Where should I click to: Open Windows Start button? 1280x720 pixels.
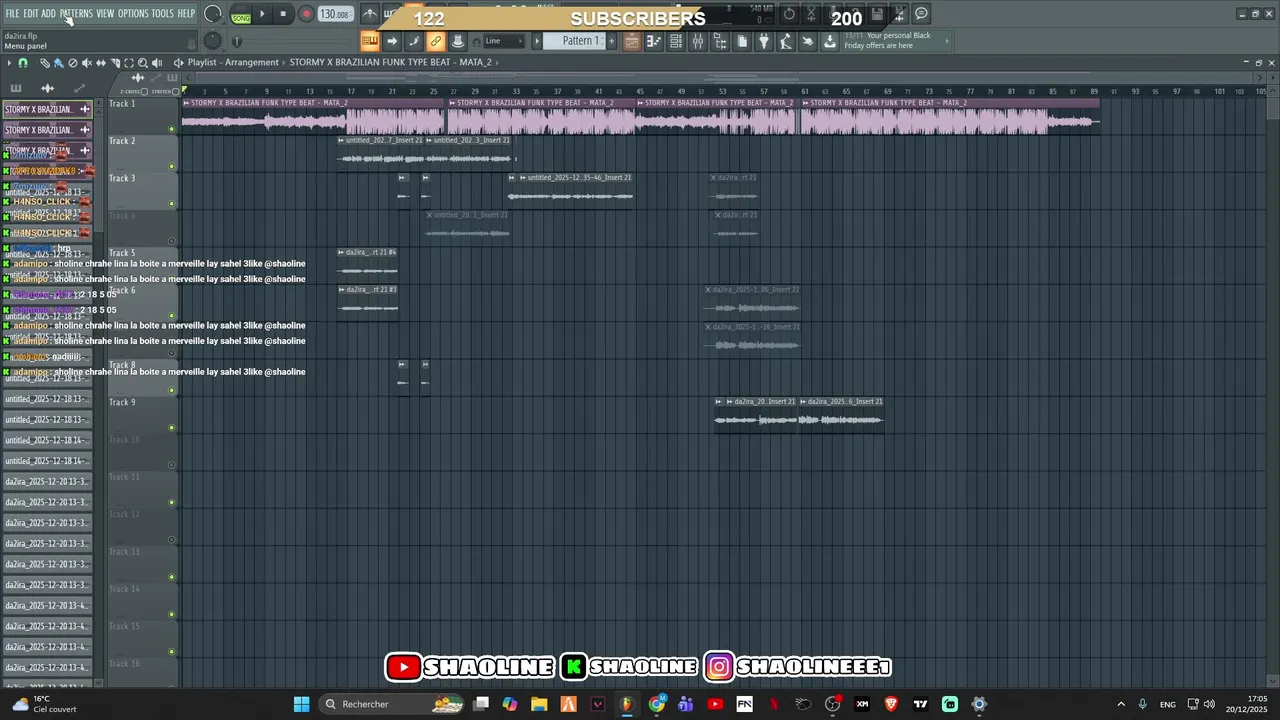click(x=301, y=704)
